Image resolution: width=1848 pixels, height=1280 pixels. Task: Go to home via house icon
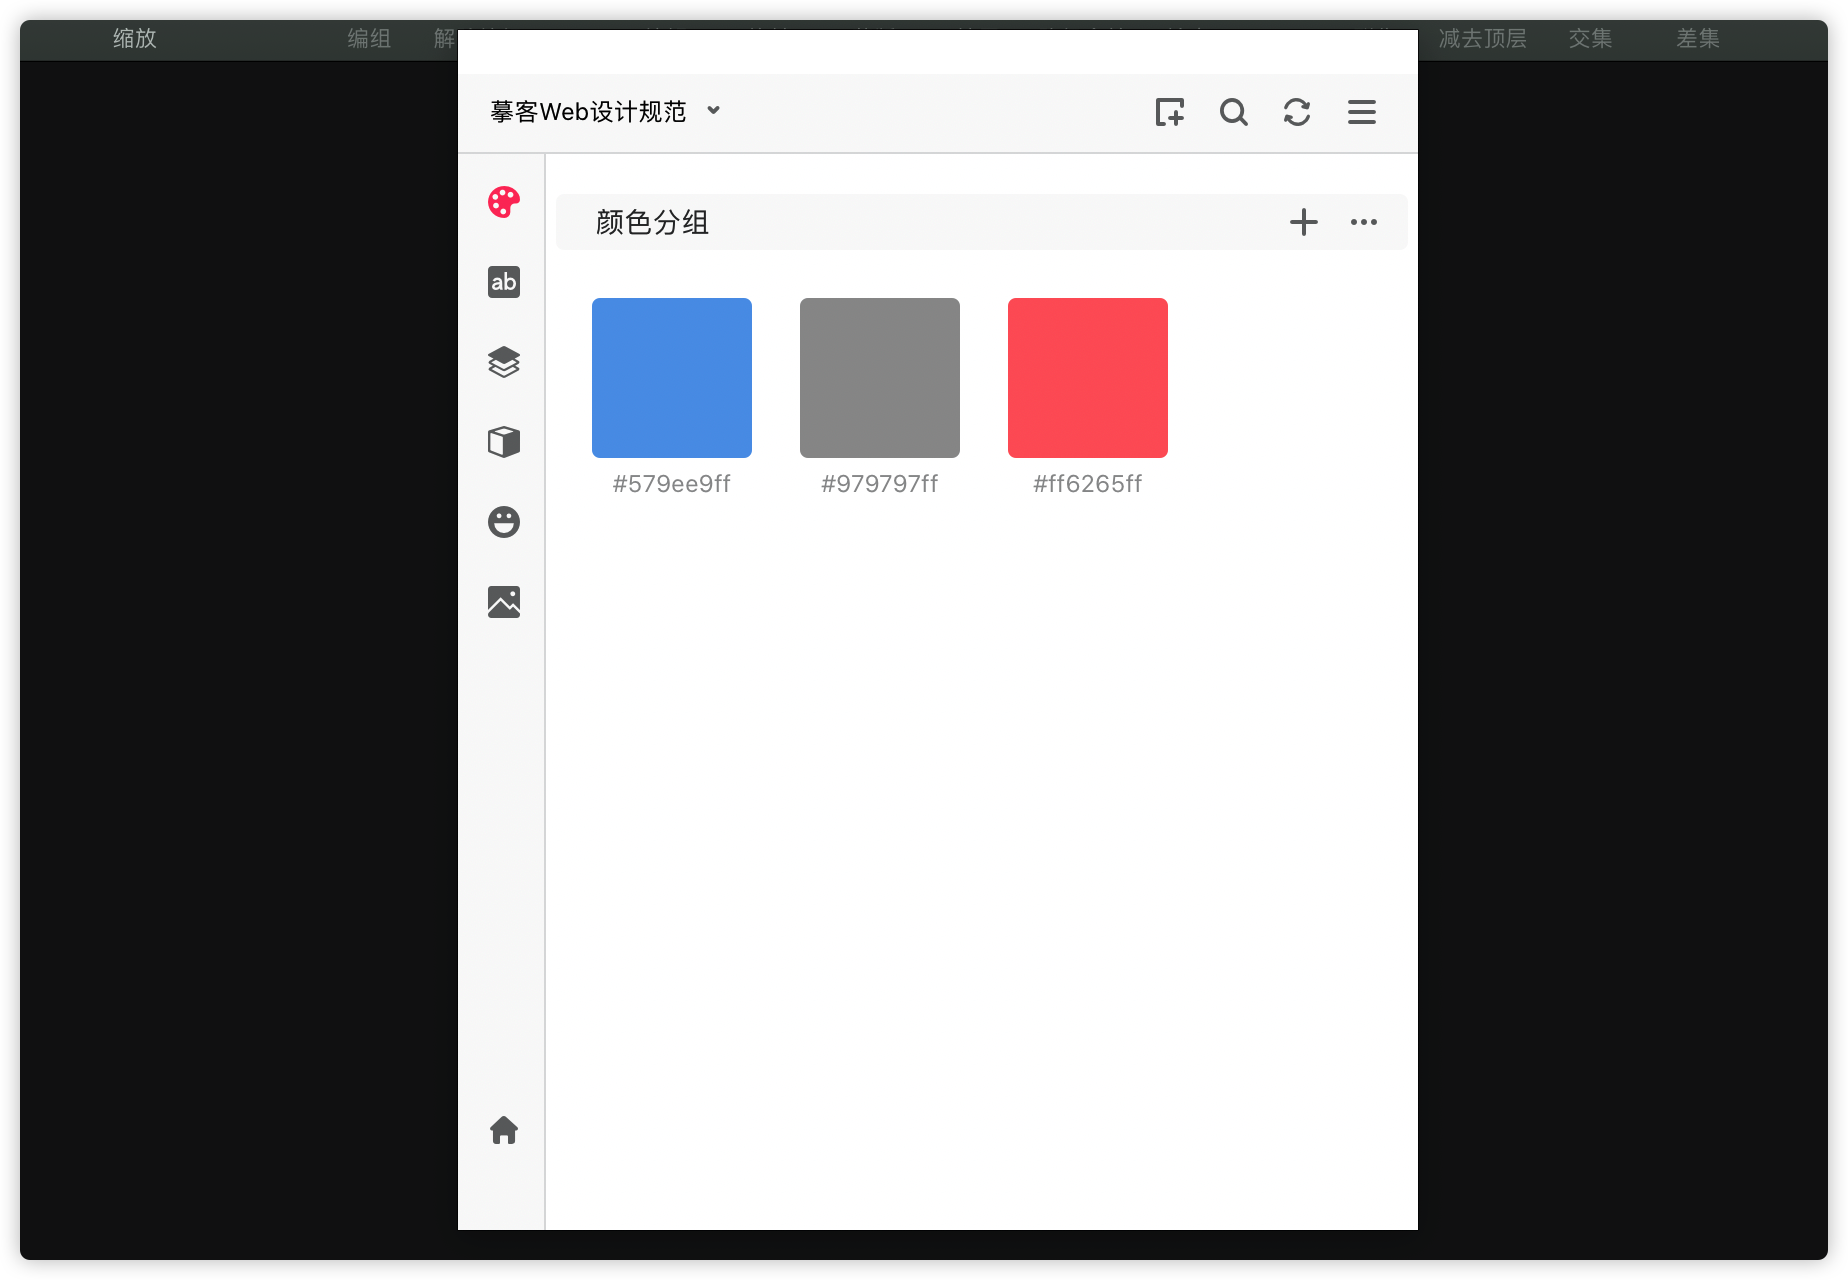504,1130
